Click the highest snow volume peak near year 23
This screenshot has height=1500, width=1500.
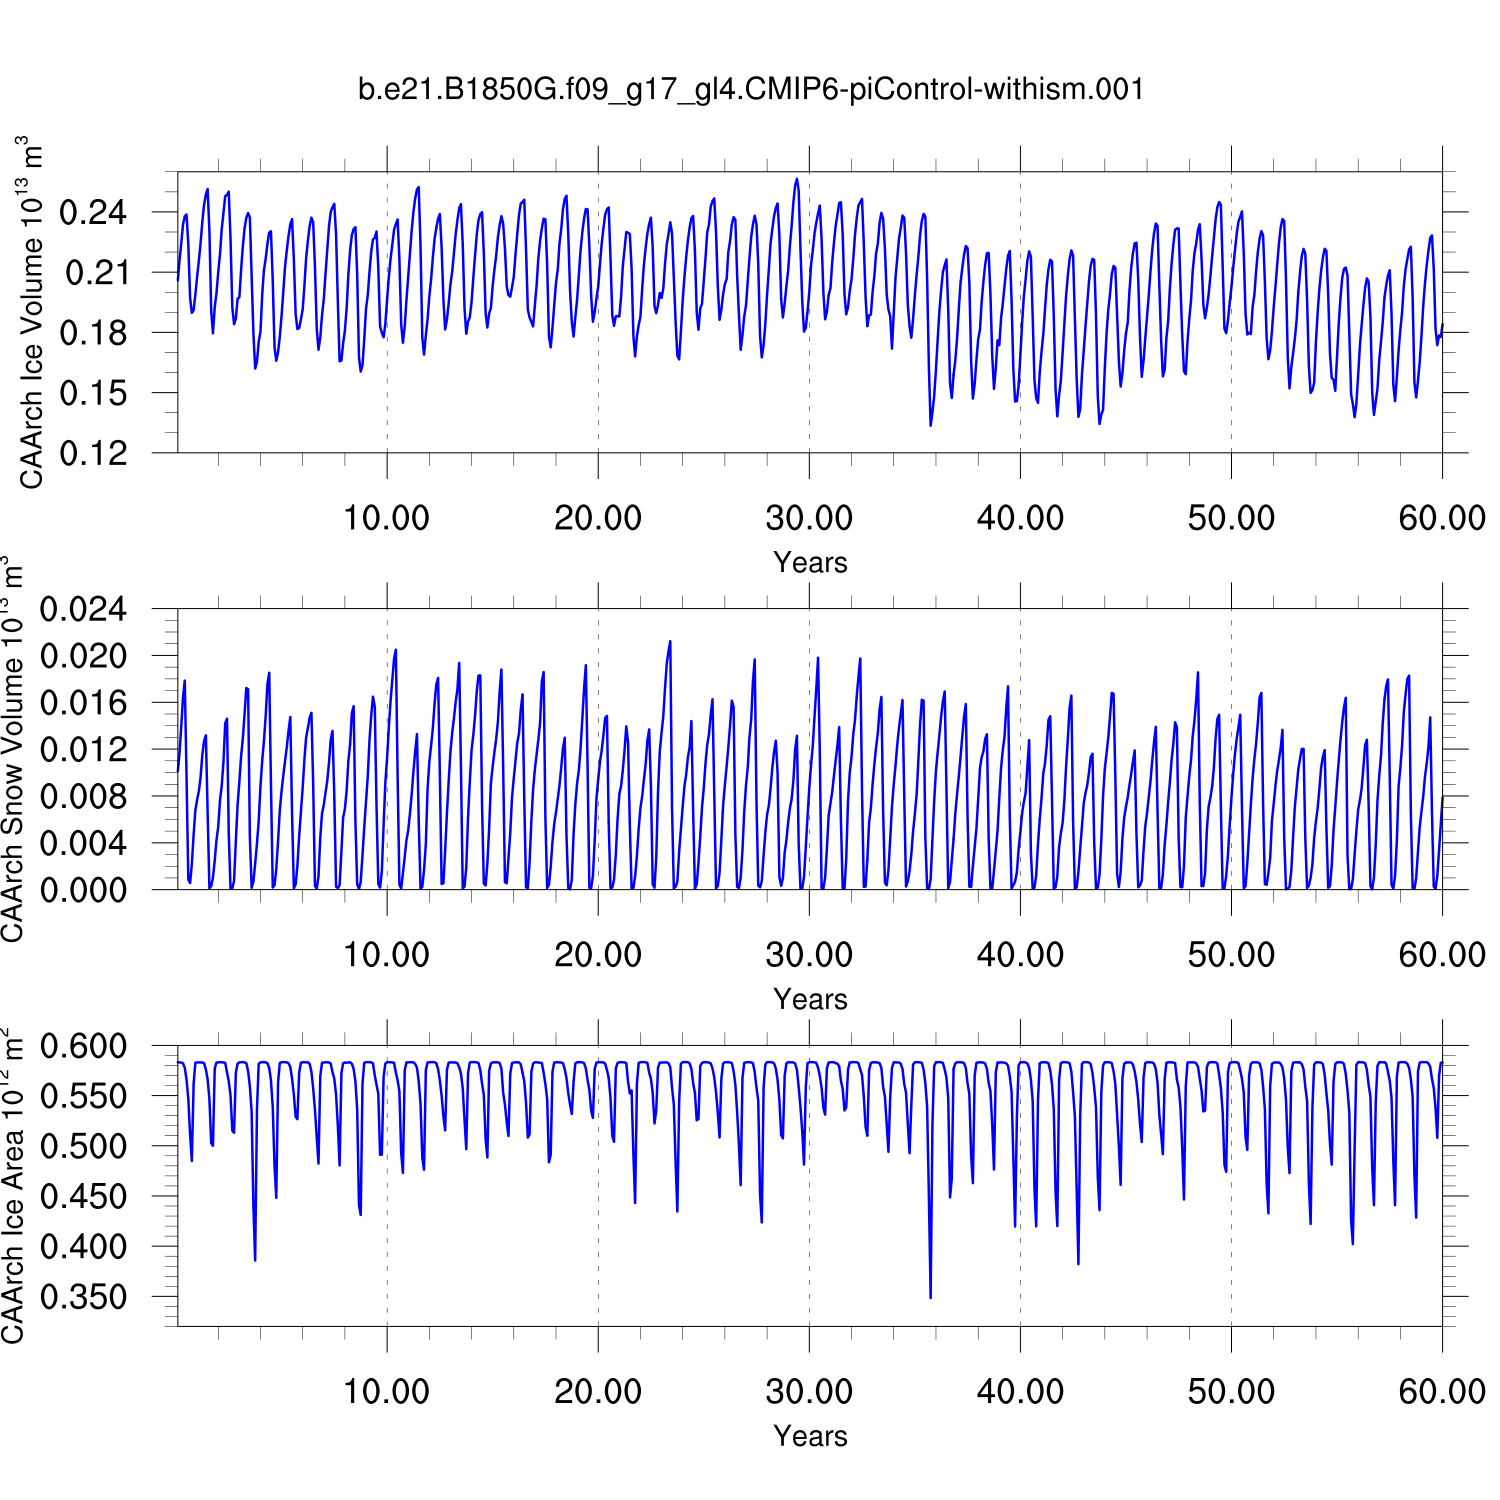670,642
